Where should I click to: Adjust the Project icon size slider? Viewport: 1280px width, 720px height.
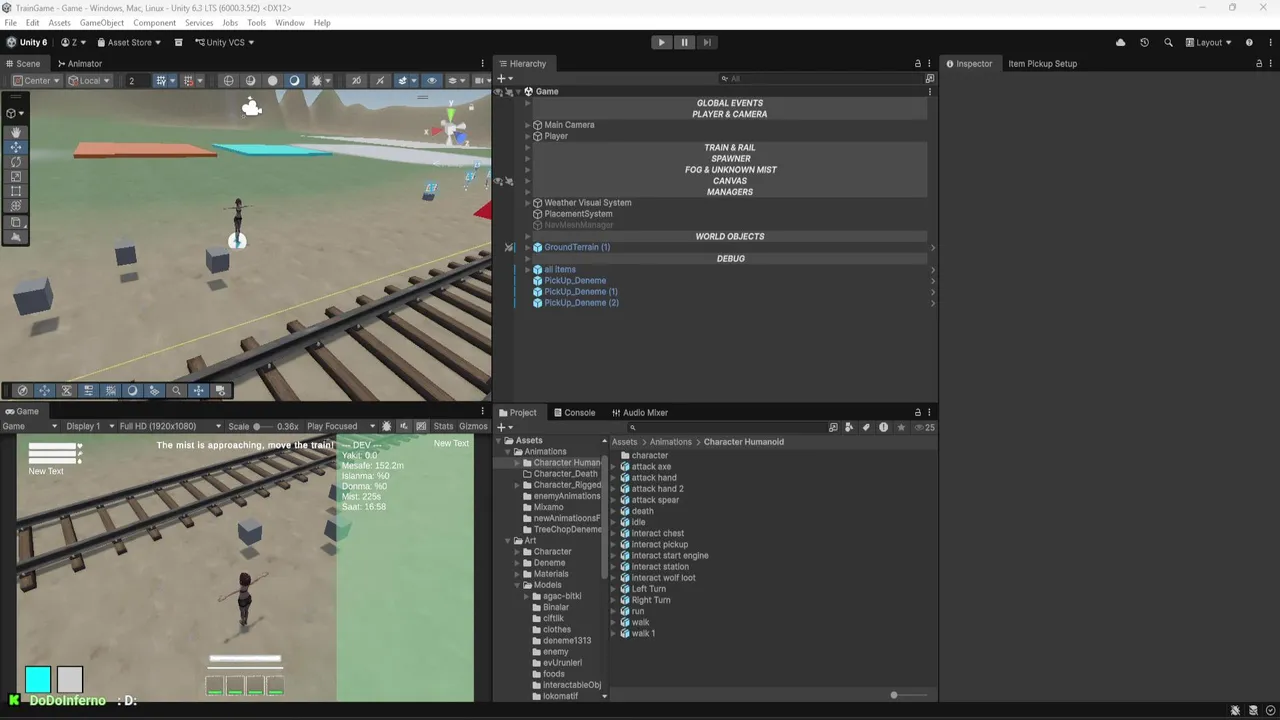click(909, 695)
